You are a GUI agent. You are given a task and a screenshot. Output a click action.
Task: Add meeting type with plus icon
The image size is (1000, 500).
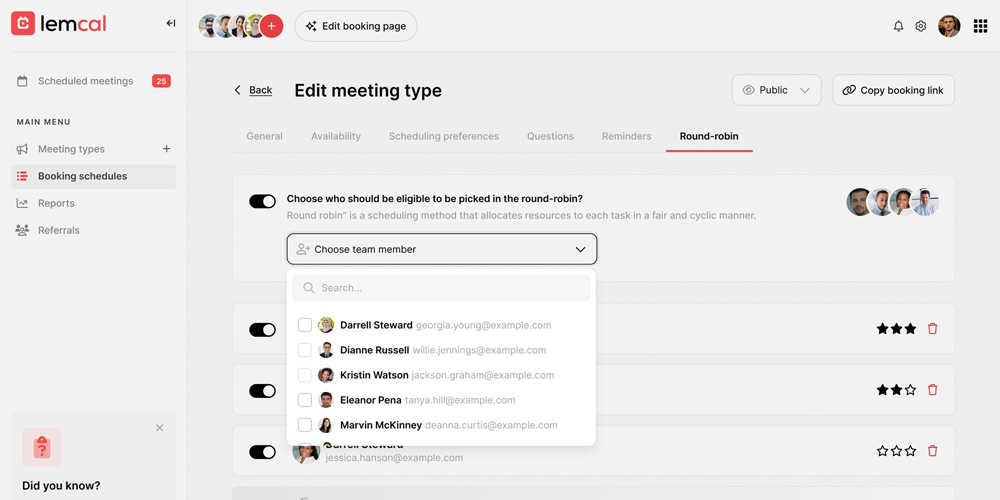[166, 149]
